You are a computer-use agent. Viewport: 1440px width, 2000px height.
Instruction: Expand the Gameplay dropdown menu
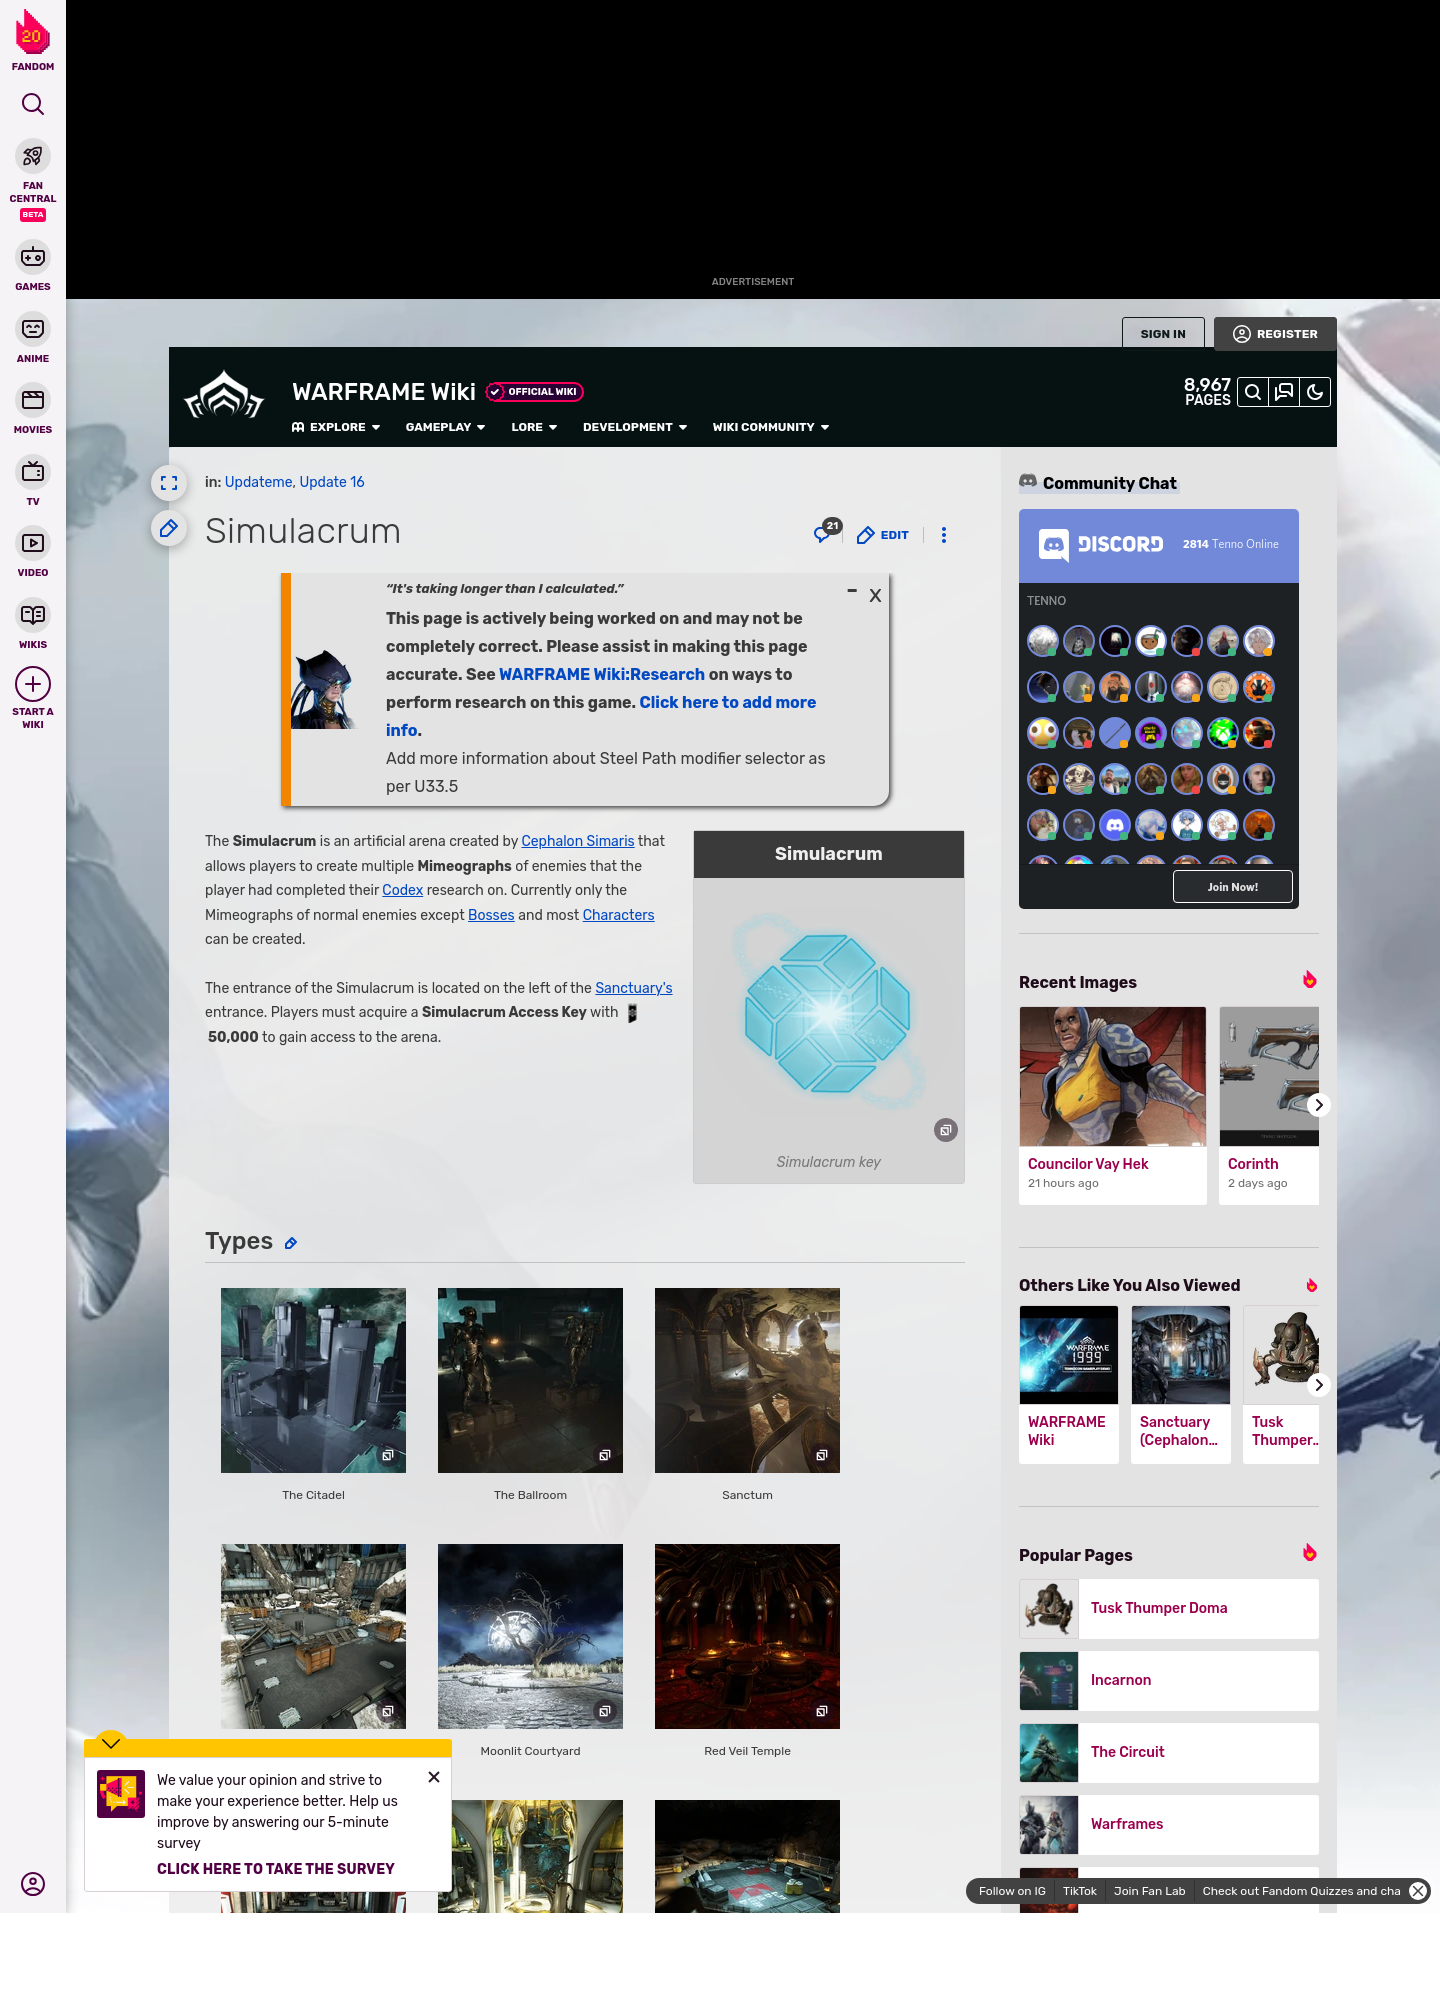point(445,427)
